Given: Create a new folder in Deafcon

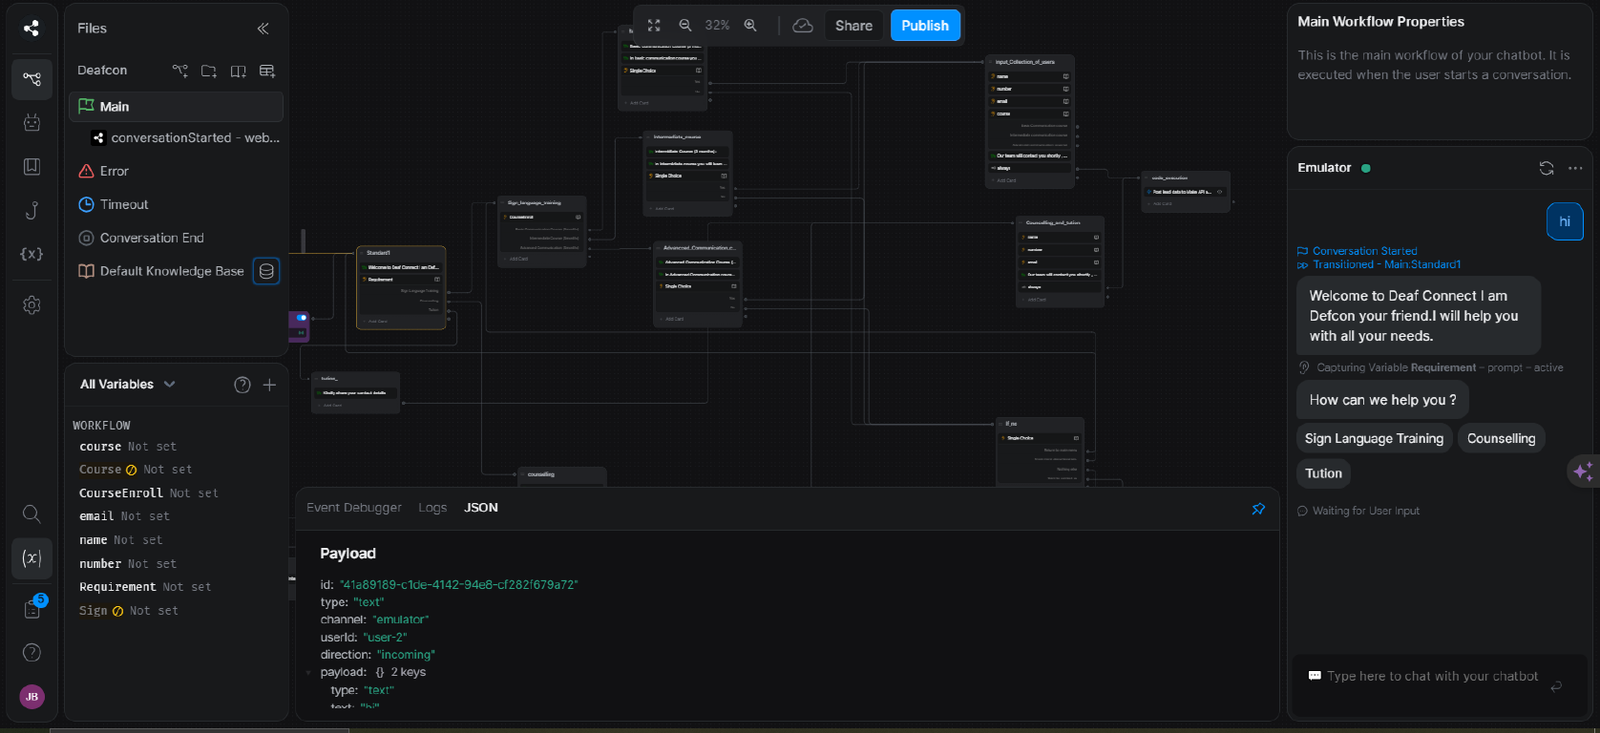Looking at the screenshot, I should pyautogui.click(x=209, y=71).
